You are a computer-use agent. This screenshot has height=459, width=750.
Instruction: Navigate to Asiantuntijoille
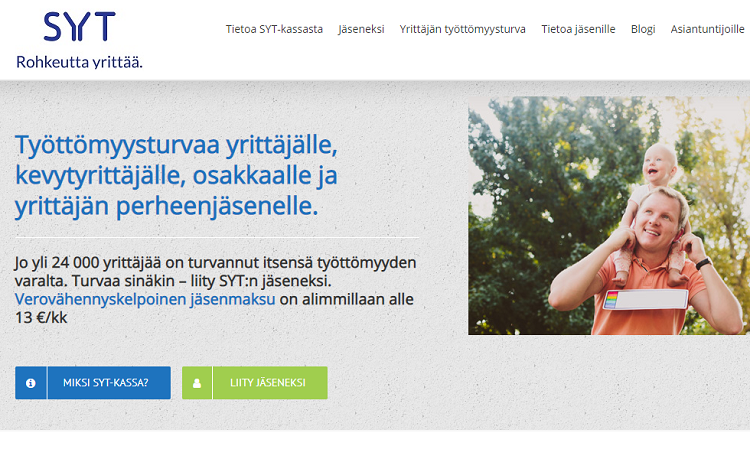[x=707, y=29]
